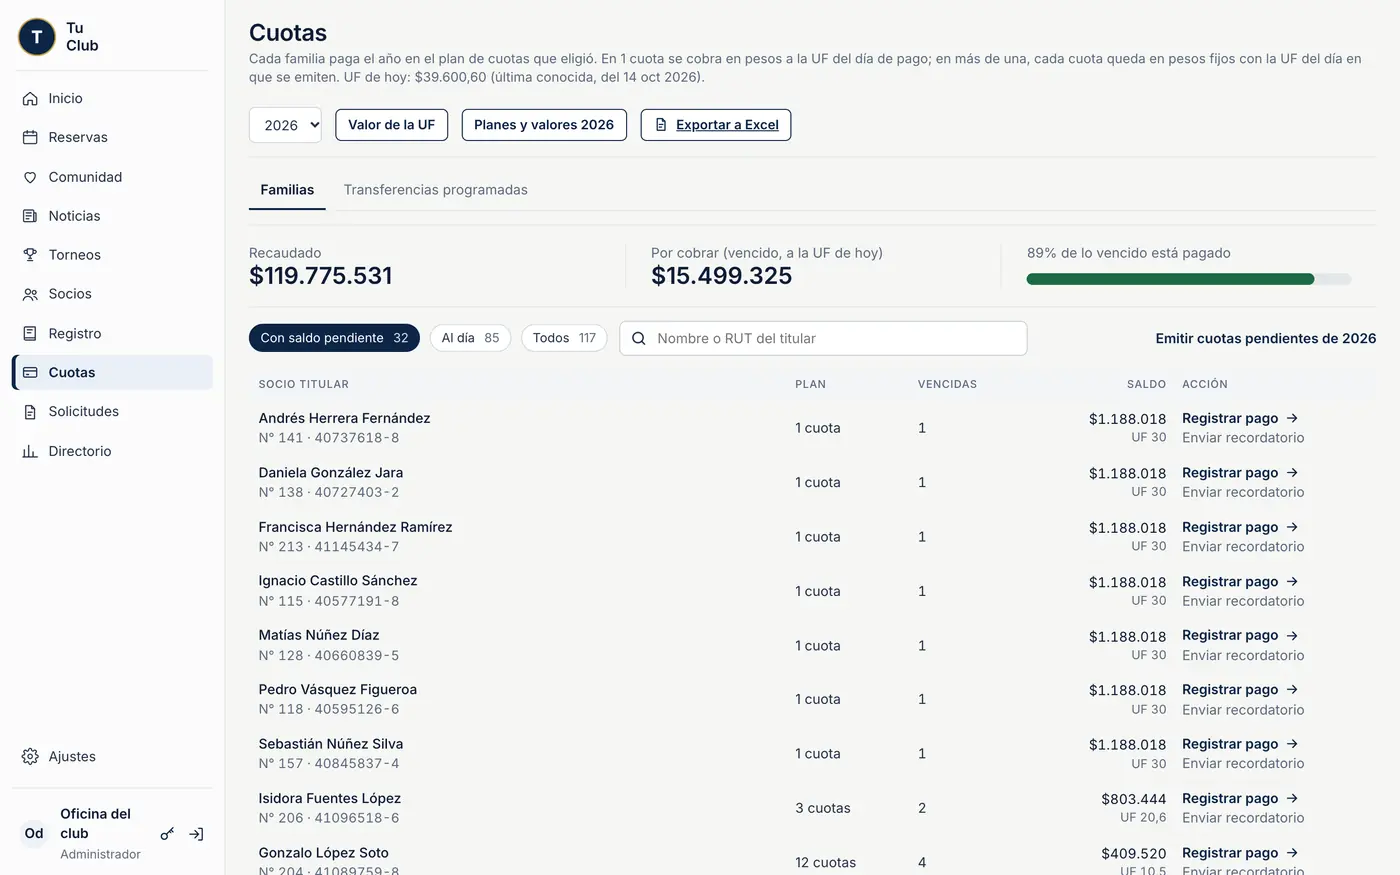Open Reservas in the sidebar
This screenshot has width=1400, height=875.
tap(112, 137)
